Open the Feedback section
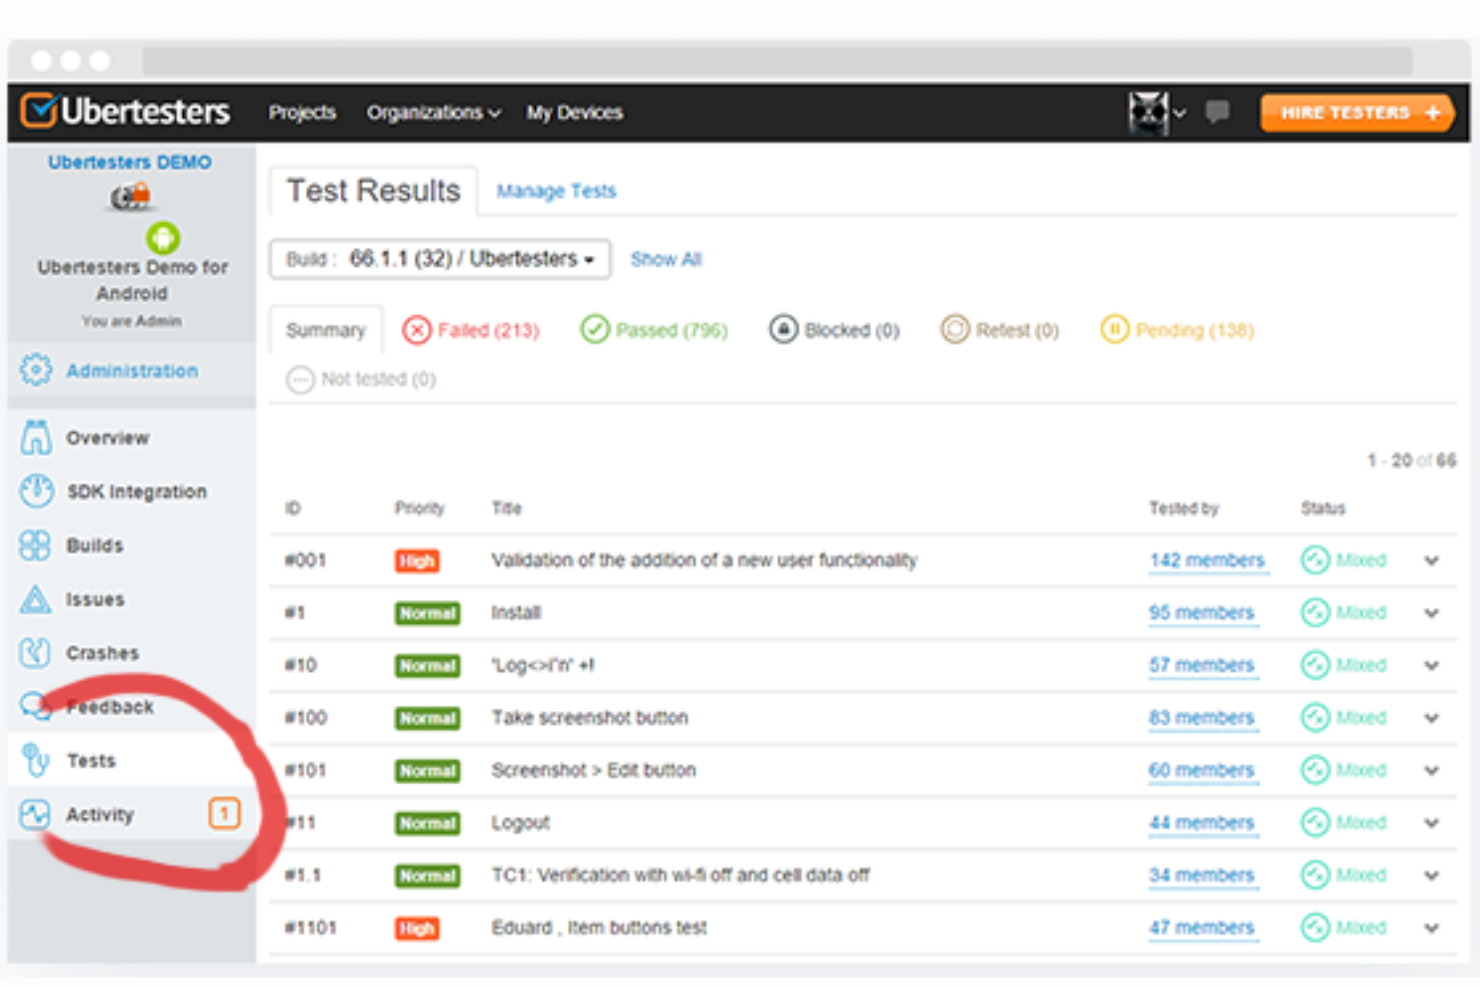The height and width of the screenshot is (987, 1480). (110, 706)
